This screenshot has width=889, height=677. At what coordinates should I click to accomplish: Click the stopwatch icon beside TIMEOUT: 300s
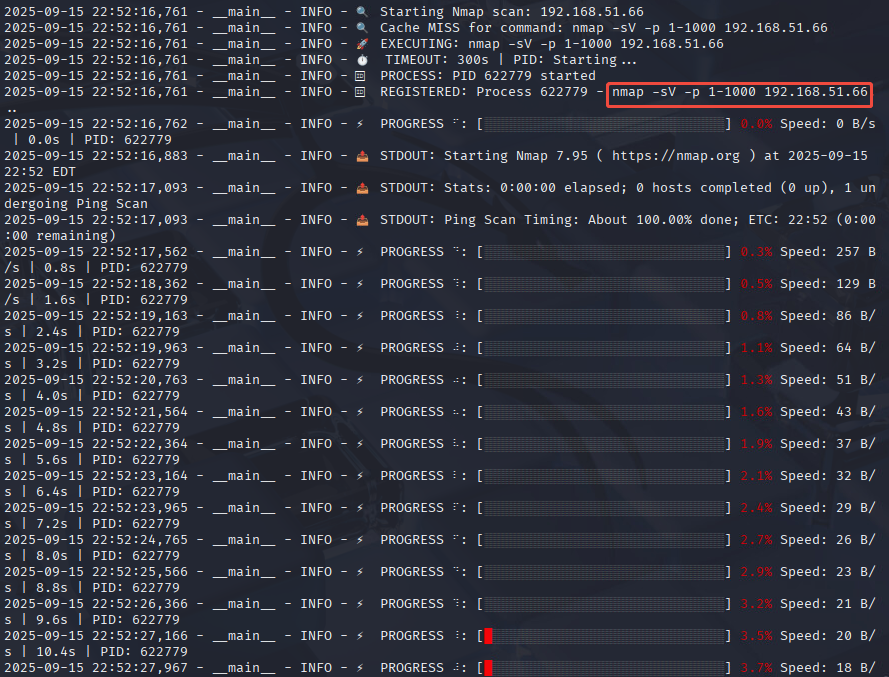pyautogui.click(x=362, y=60)
